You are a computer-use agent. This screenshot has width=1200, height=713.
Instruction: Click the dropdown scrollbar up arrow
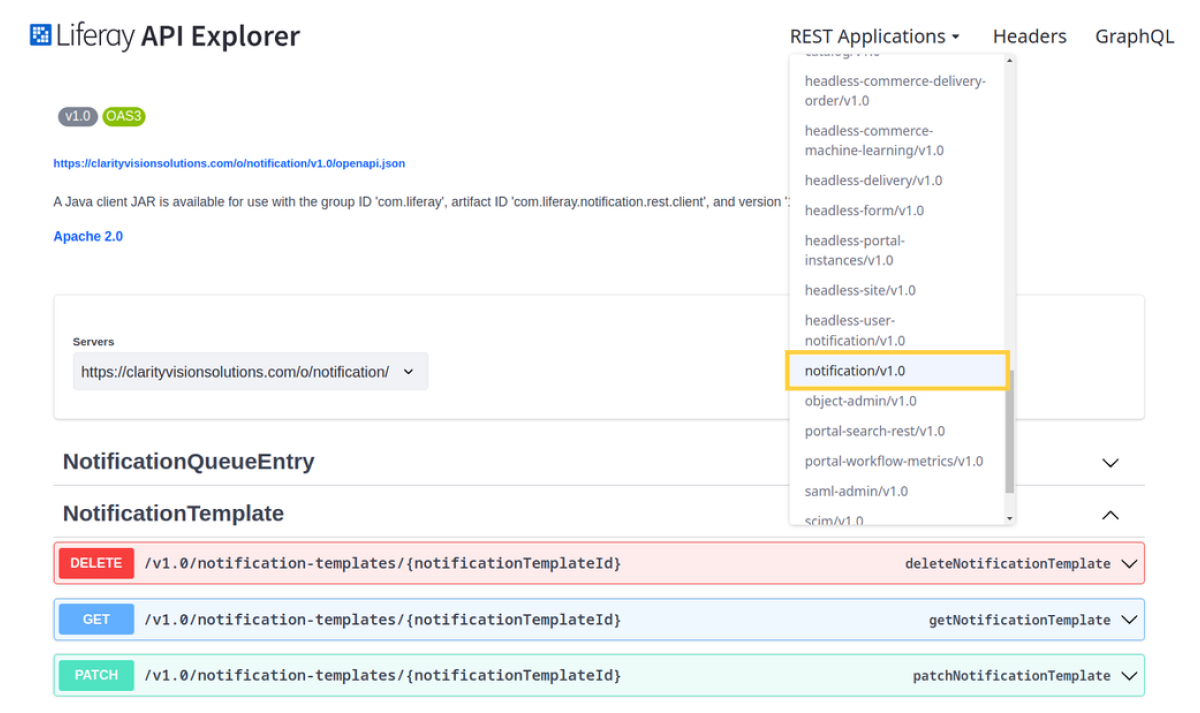click(1010, 61)
